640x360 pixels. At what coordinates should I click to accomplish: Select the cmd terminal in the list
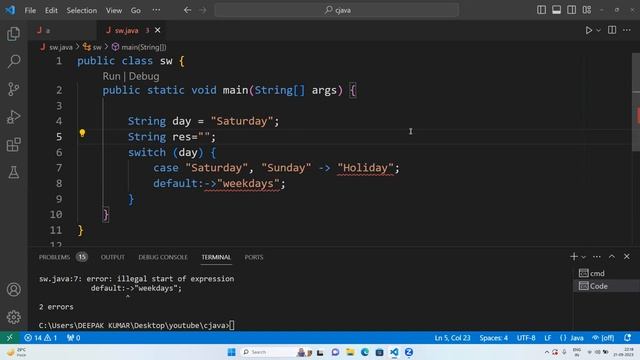click(x=607, y=273)
